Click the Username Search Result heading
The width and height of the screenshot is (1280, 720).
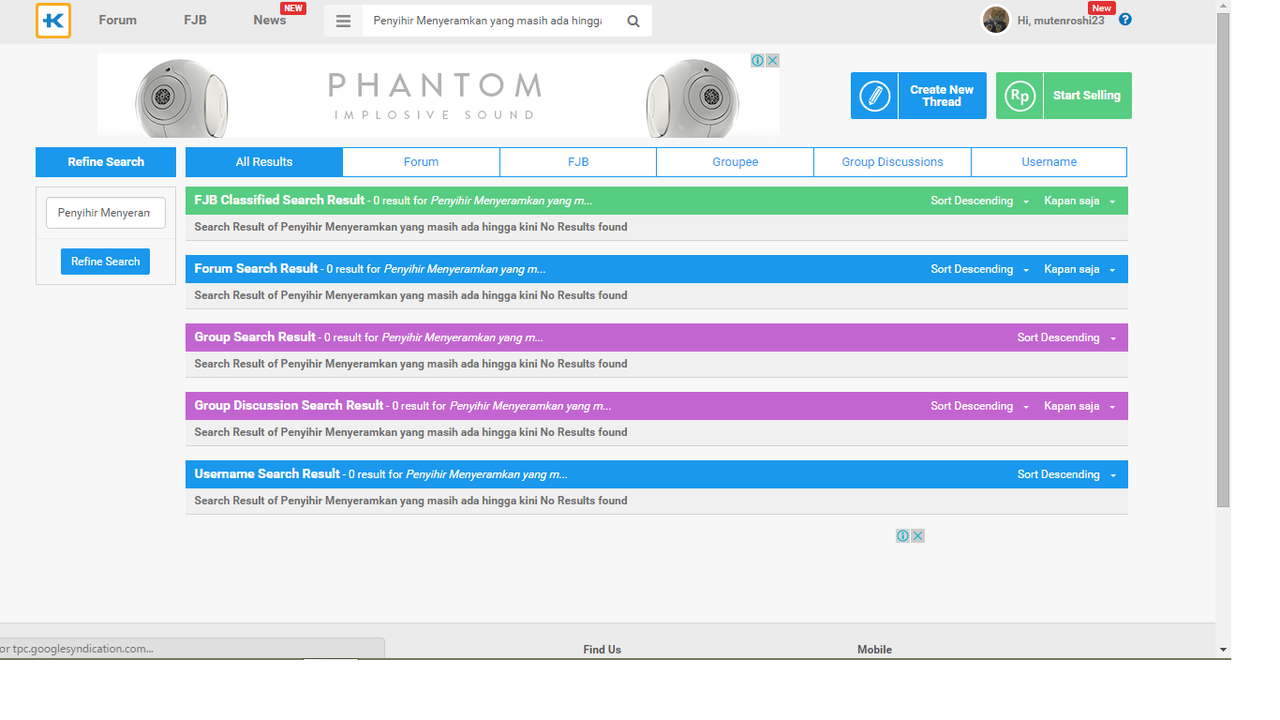pos(267,474)
